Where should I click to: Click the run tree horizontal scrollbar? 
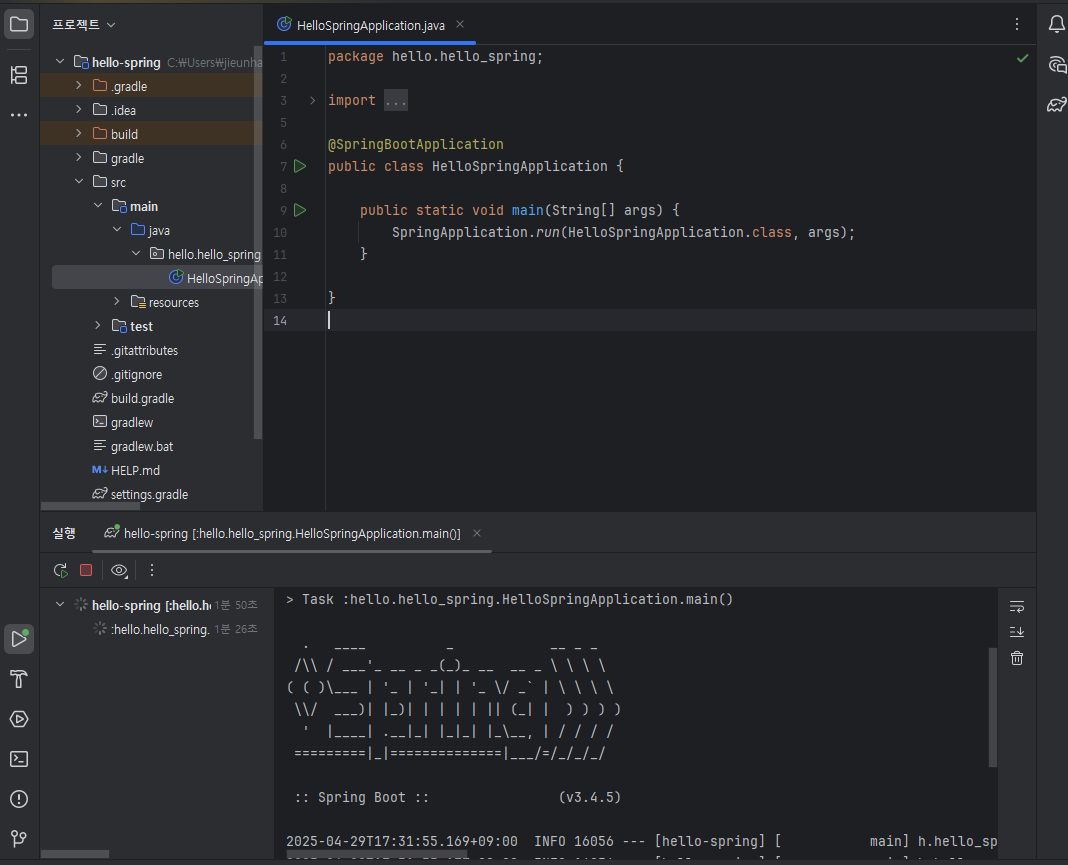(75, 854)
